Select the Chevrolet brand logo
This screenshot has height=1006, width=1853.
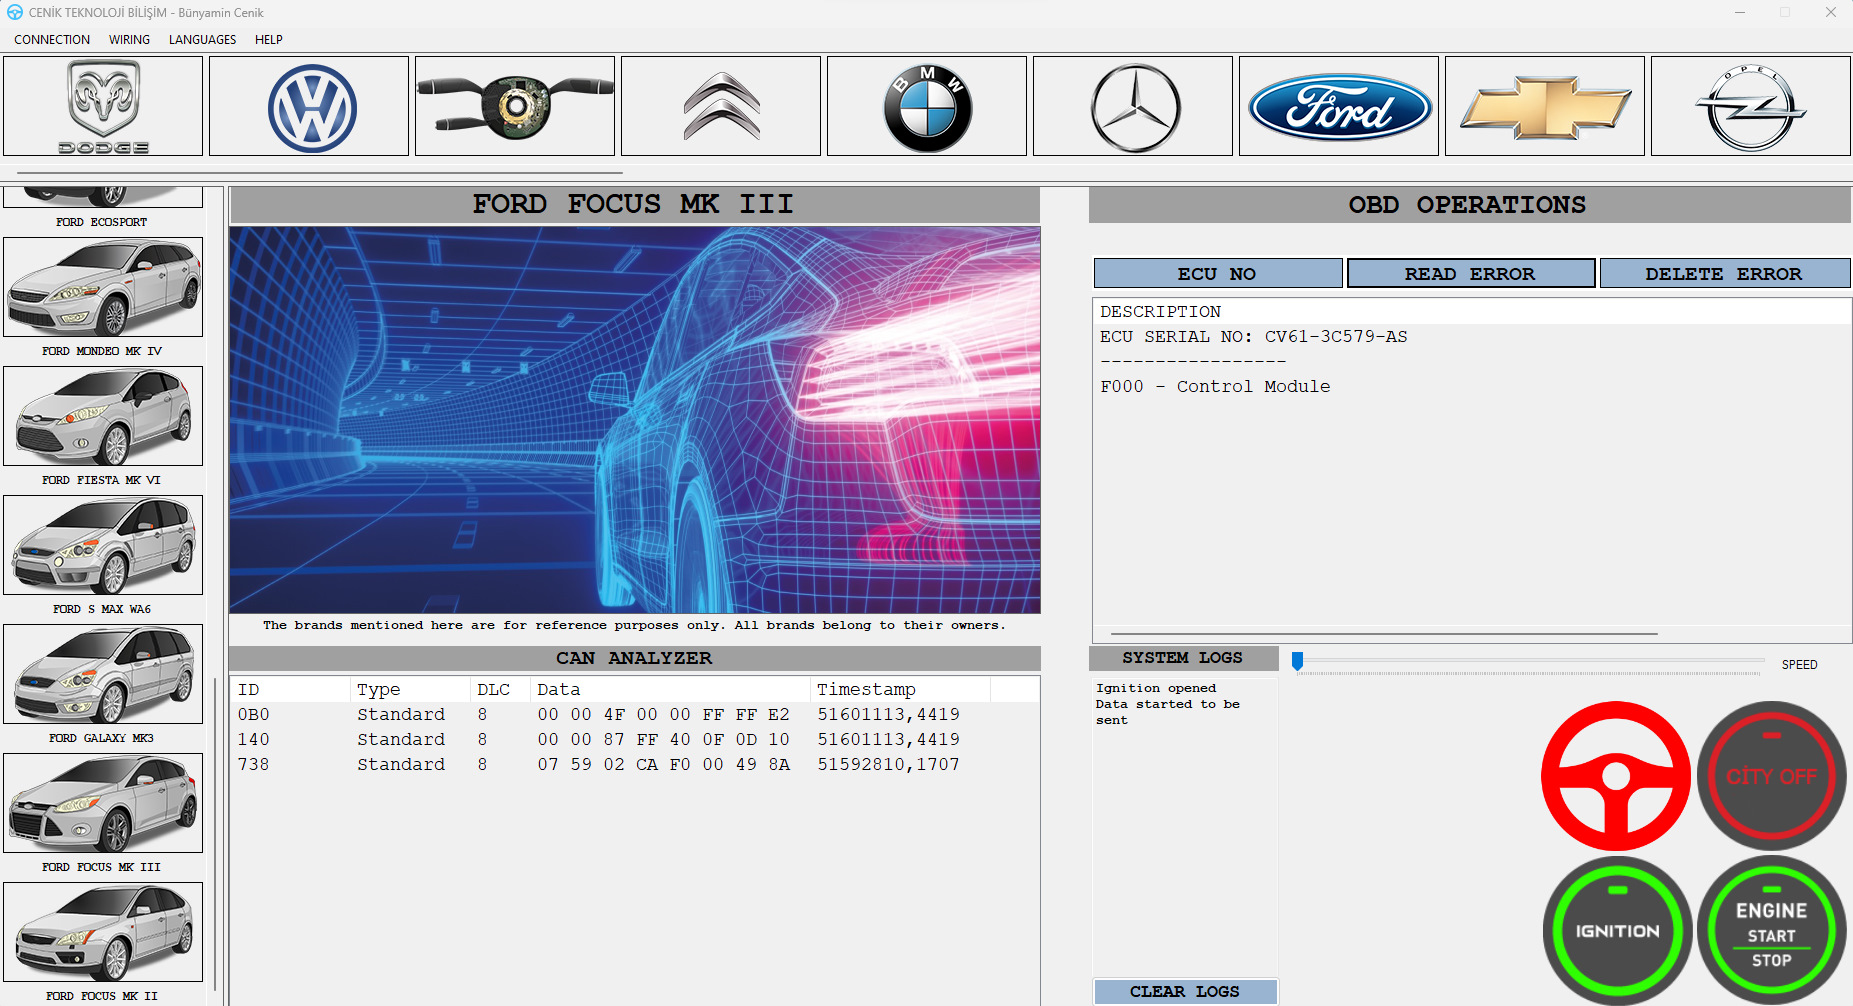[1543, 105]
